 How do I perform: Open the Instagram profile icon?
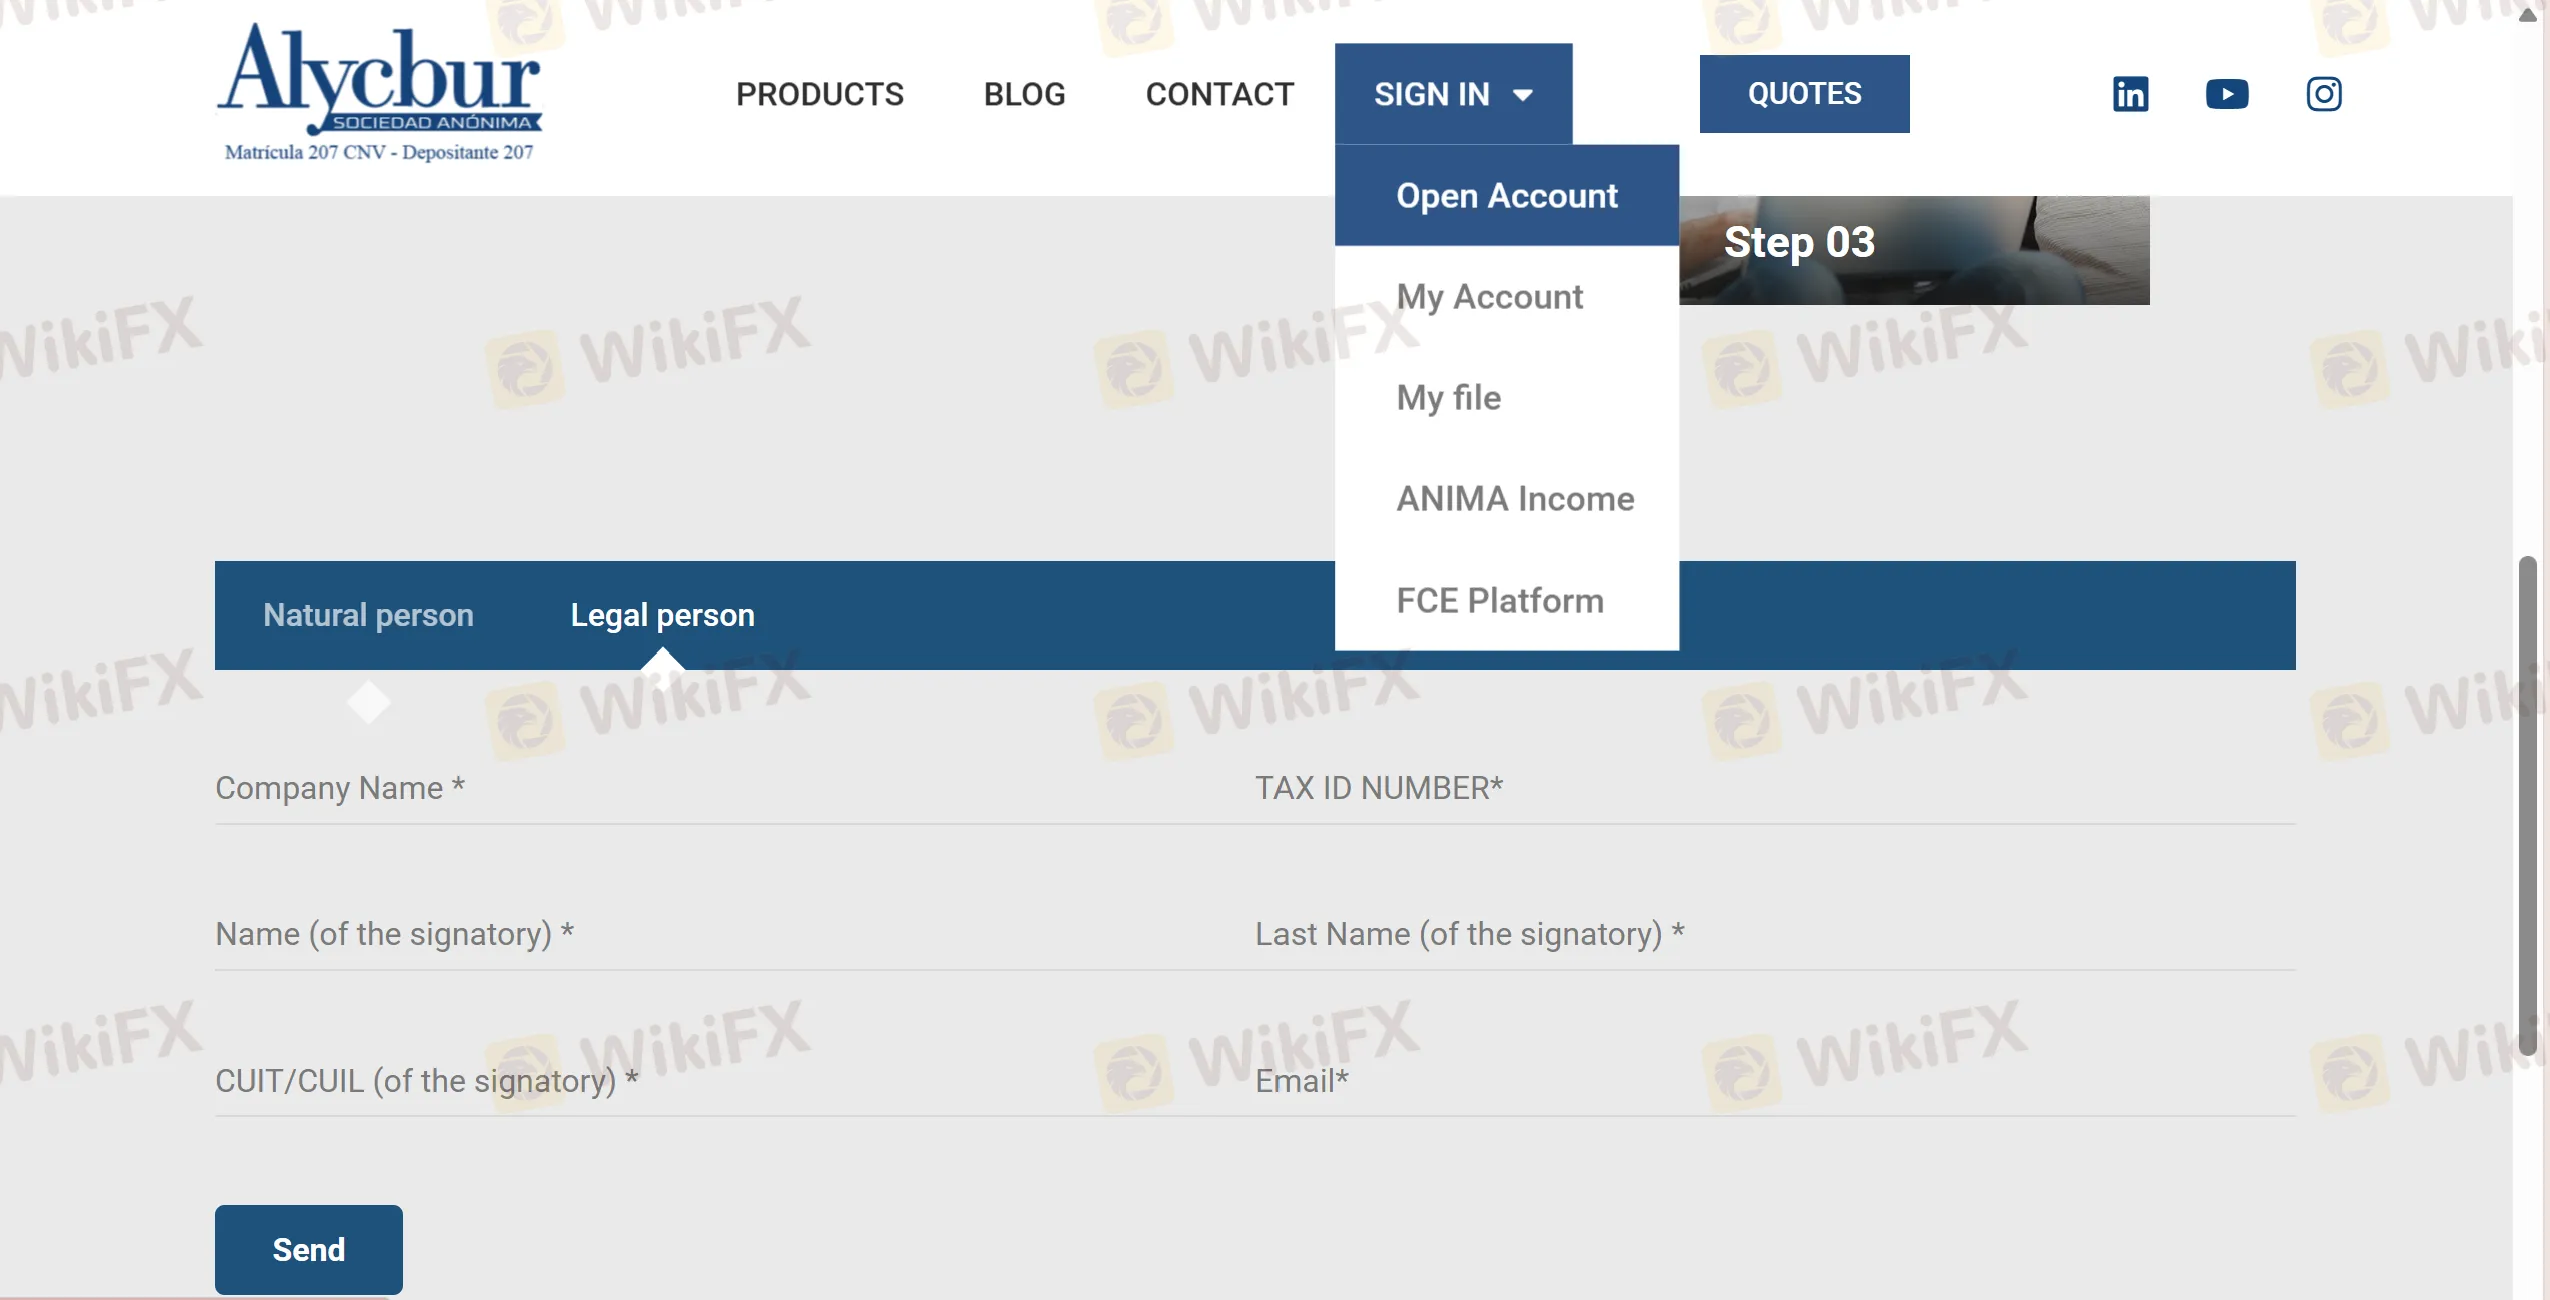(2323, 94)
